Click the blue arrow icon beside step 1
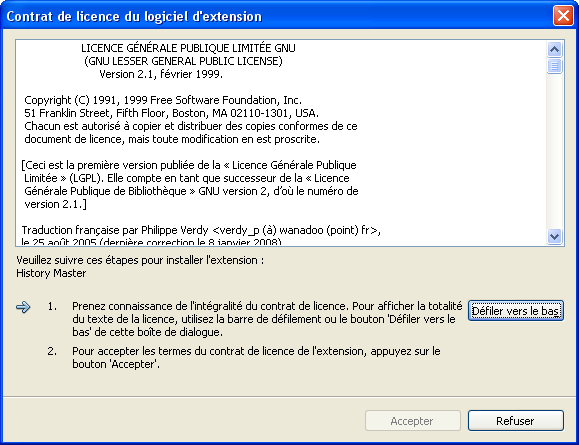579x445 pixels. pos(23,307)
